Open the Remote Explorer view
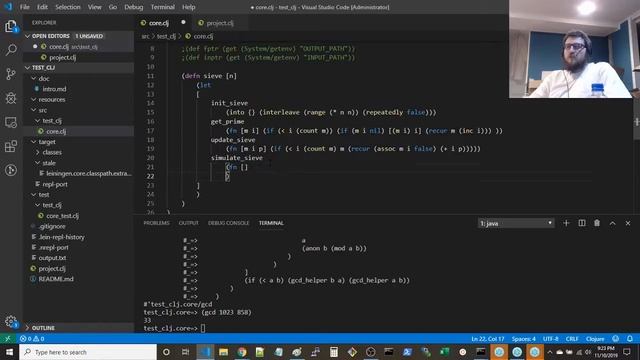 [x=11, y=122]
